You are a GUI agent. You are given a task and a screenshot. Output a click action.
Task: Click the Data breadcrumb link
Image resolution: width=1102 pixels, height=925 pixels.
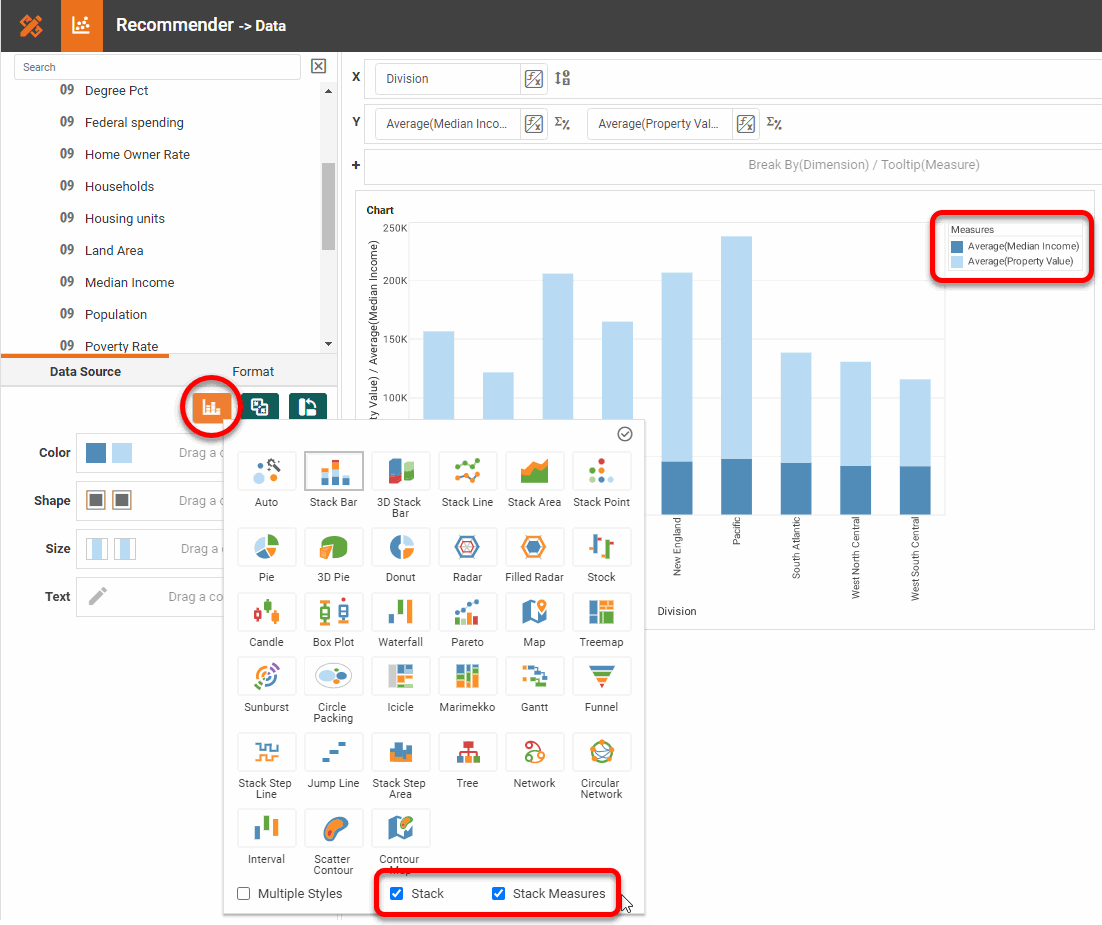(270, 26)
